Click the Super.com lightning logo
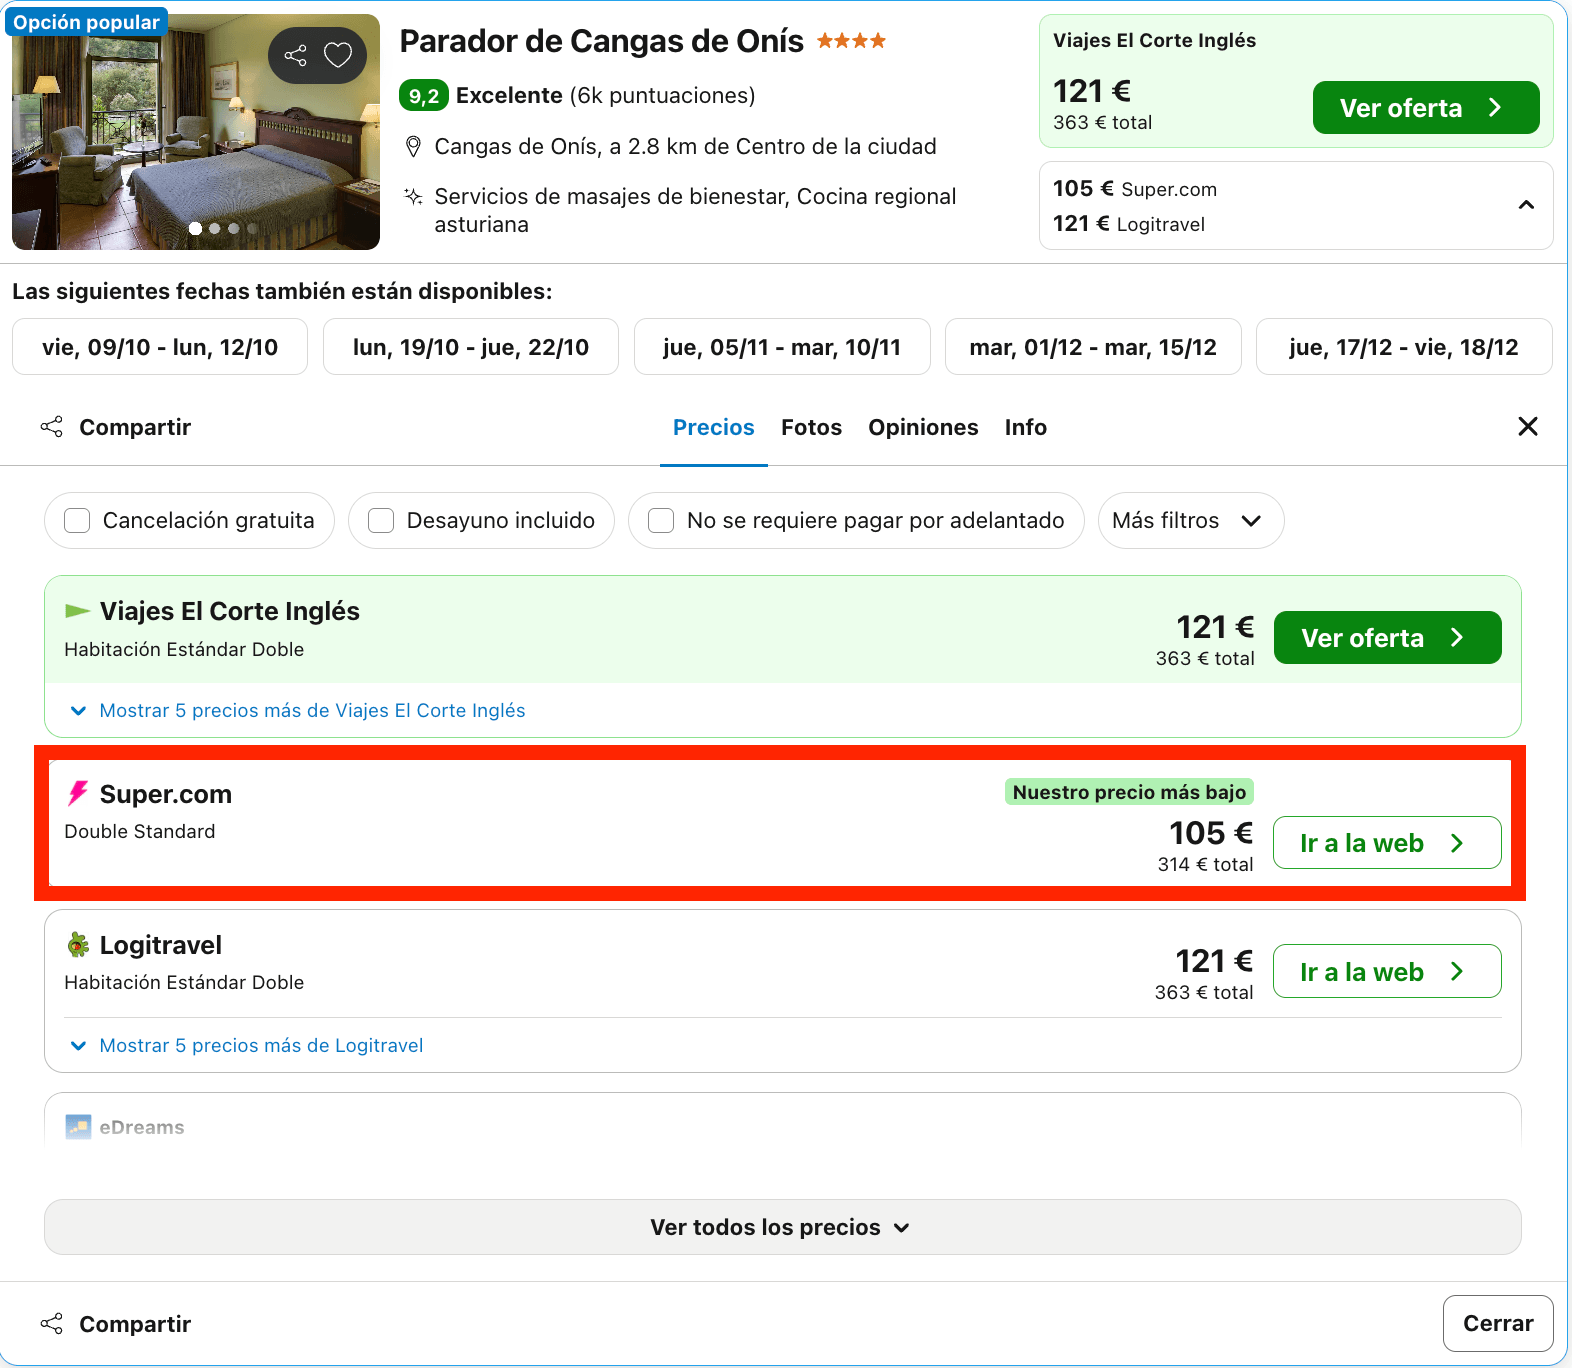The height and width of the screenshot is (1368, 1572). [x=77, y=794]
